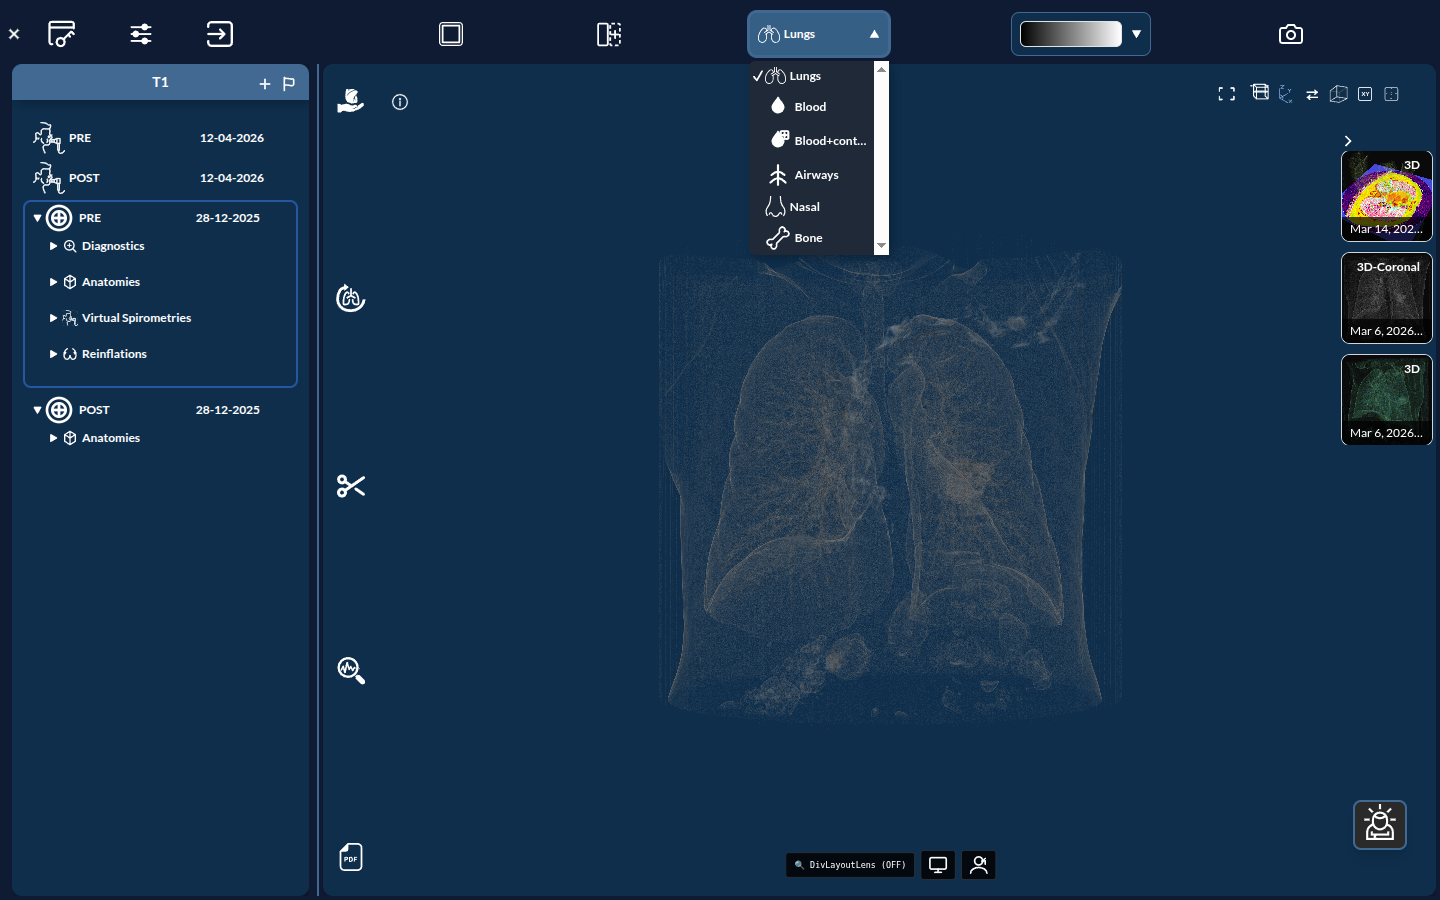The image size is (1440, 900).
Task: Toggle the 3D bounding cube
Action: (x=1338, y=94)
